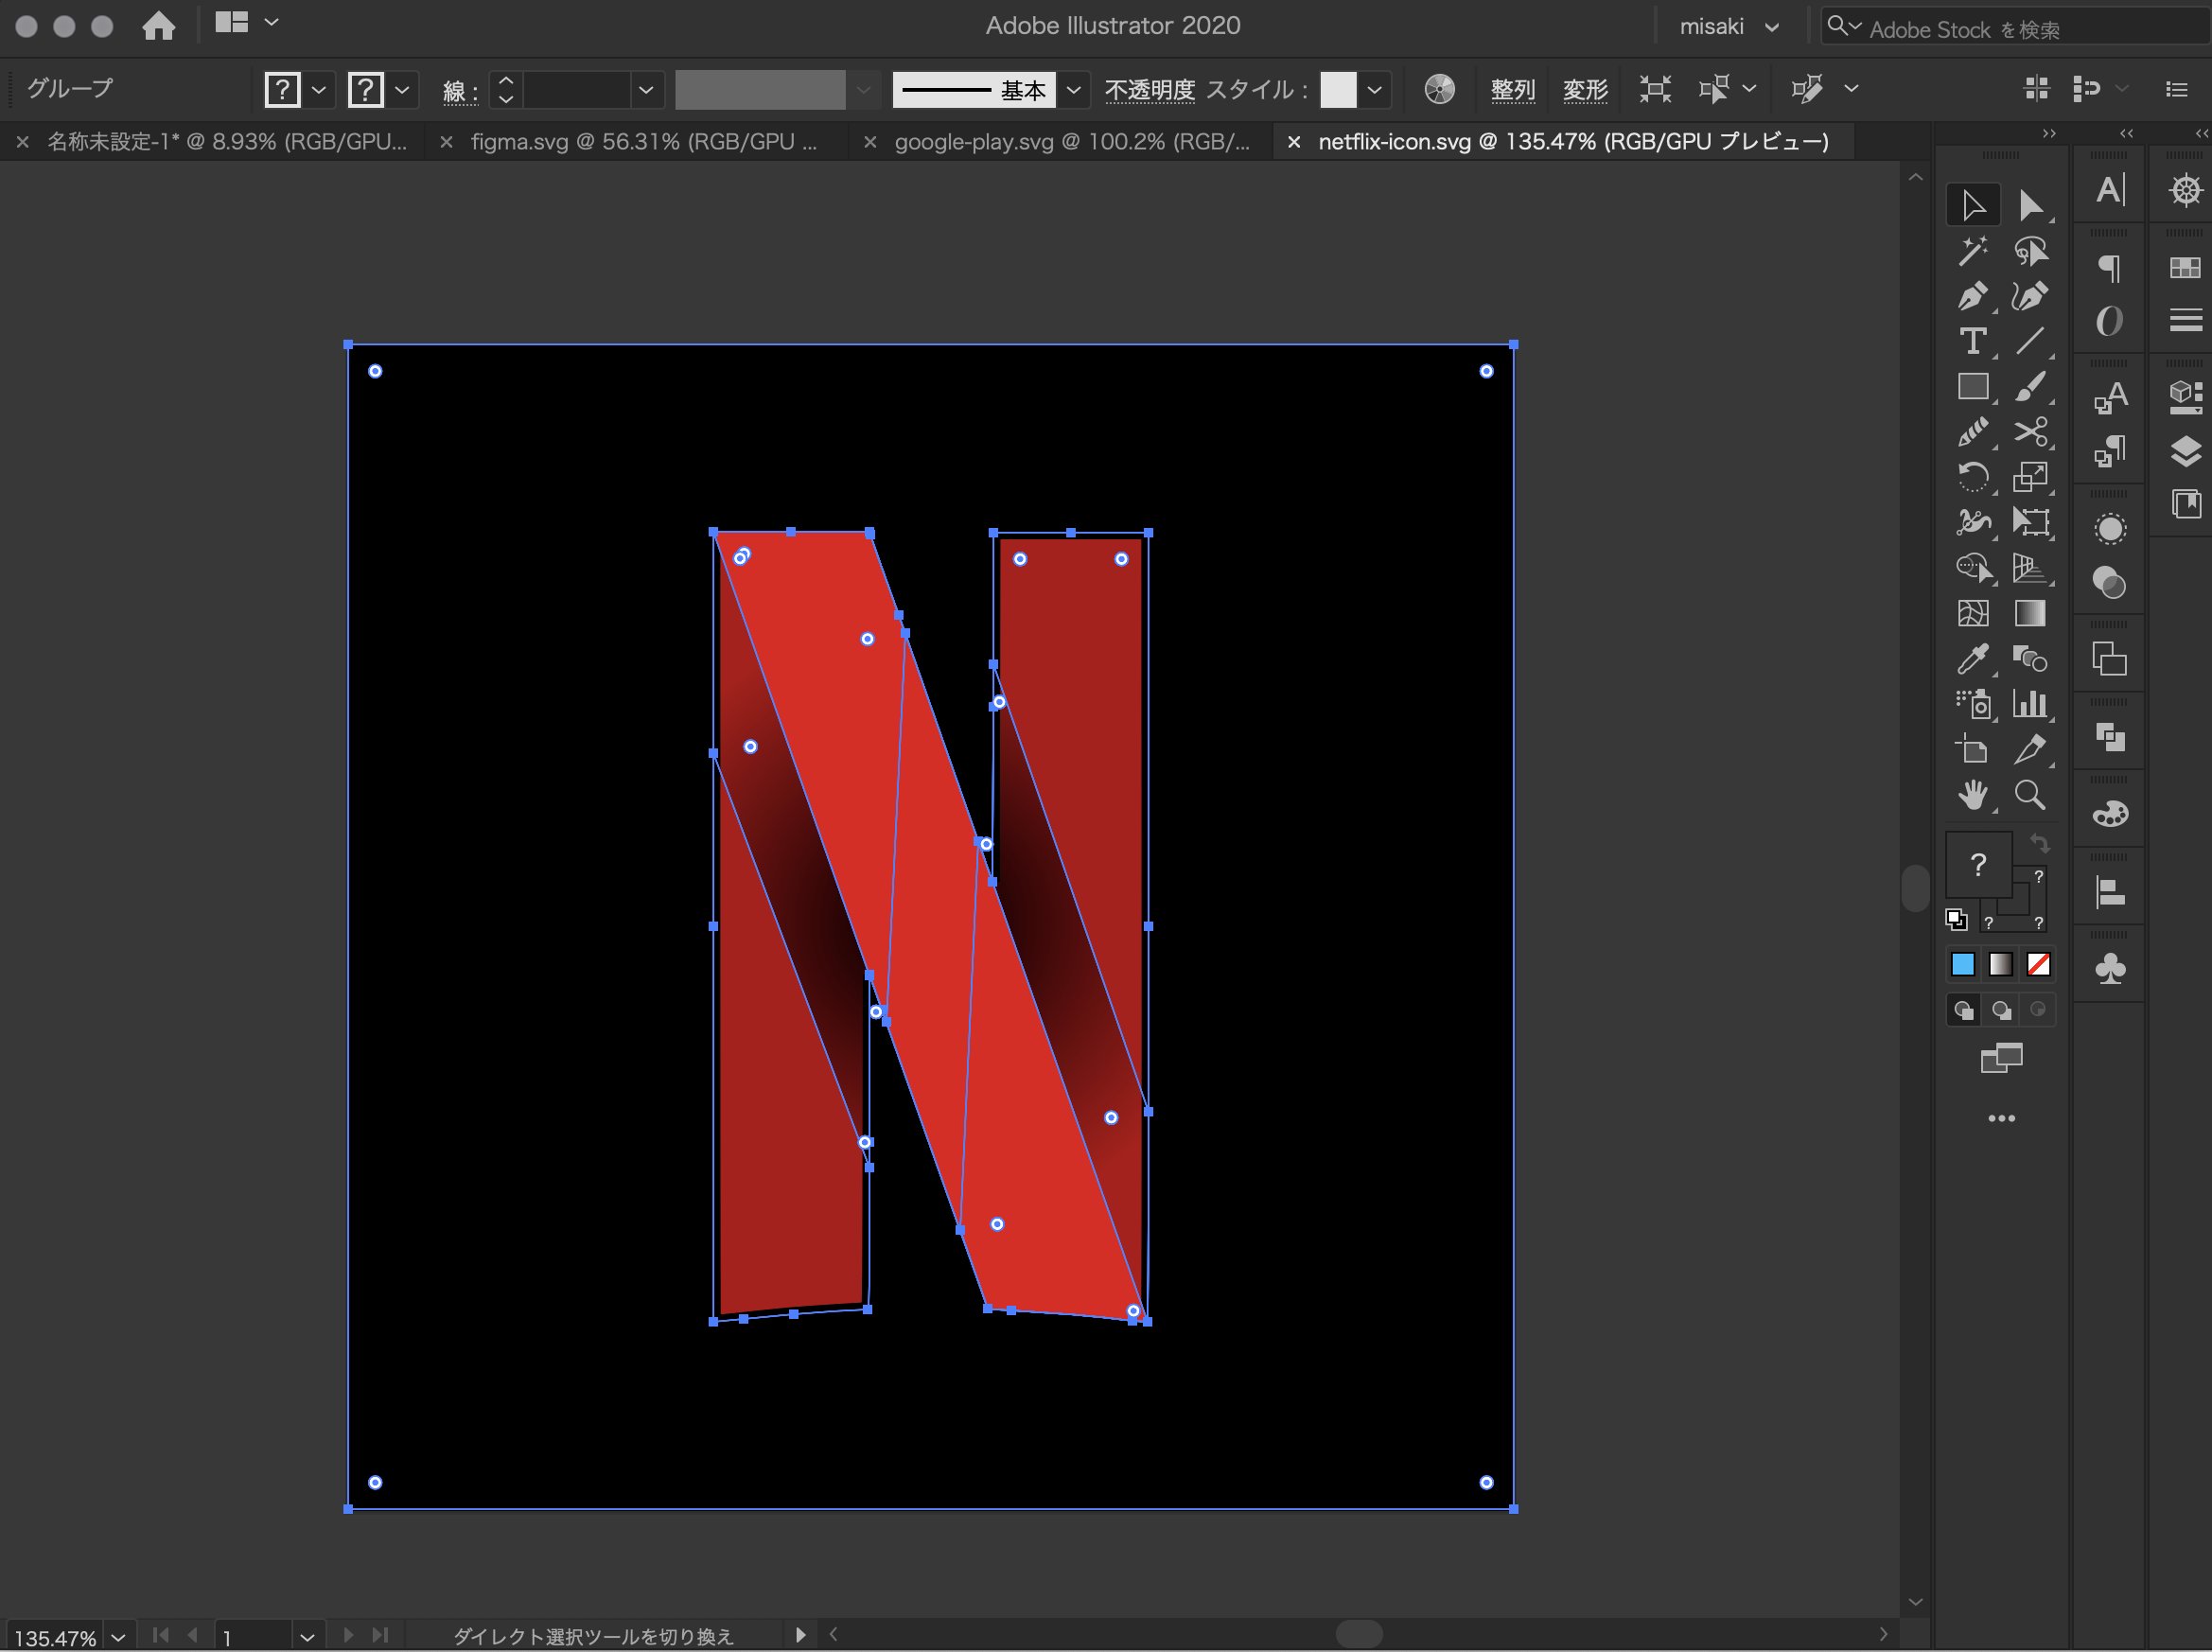The height and width of the screenshot is (1652, 2212).
Task: Switch to the figma.svg tab
Action: [x=644, y=142]
